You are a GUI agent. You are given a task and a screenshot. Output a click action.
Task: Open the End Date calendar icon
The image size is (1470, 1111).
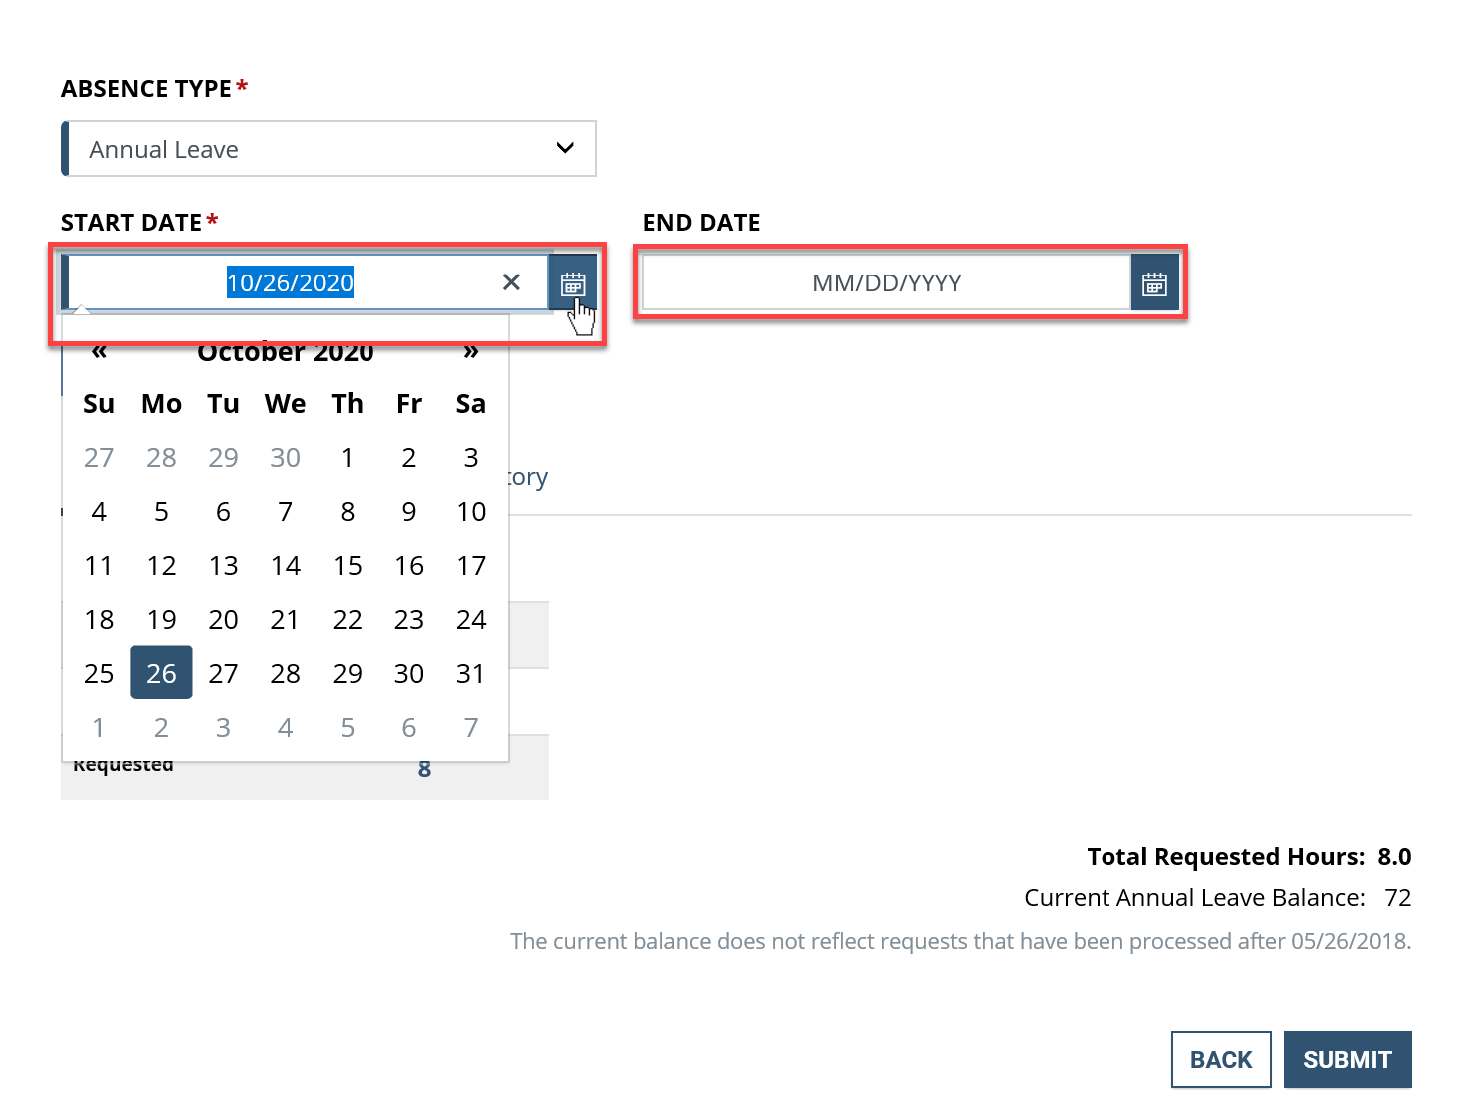click(1154, 282)
